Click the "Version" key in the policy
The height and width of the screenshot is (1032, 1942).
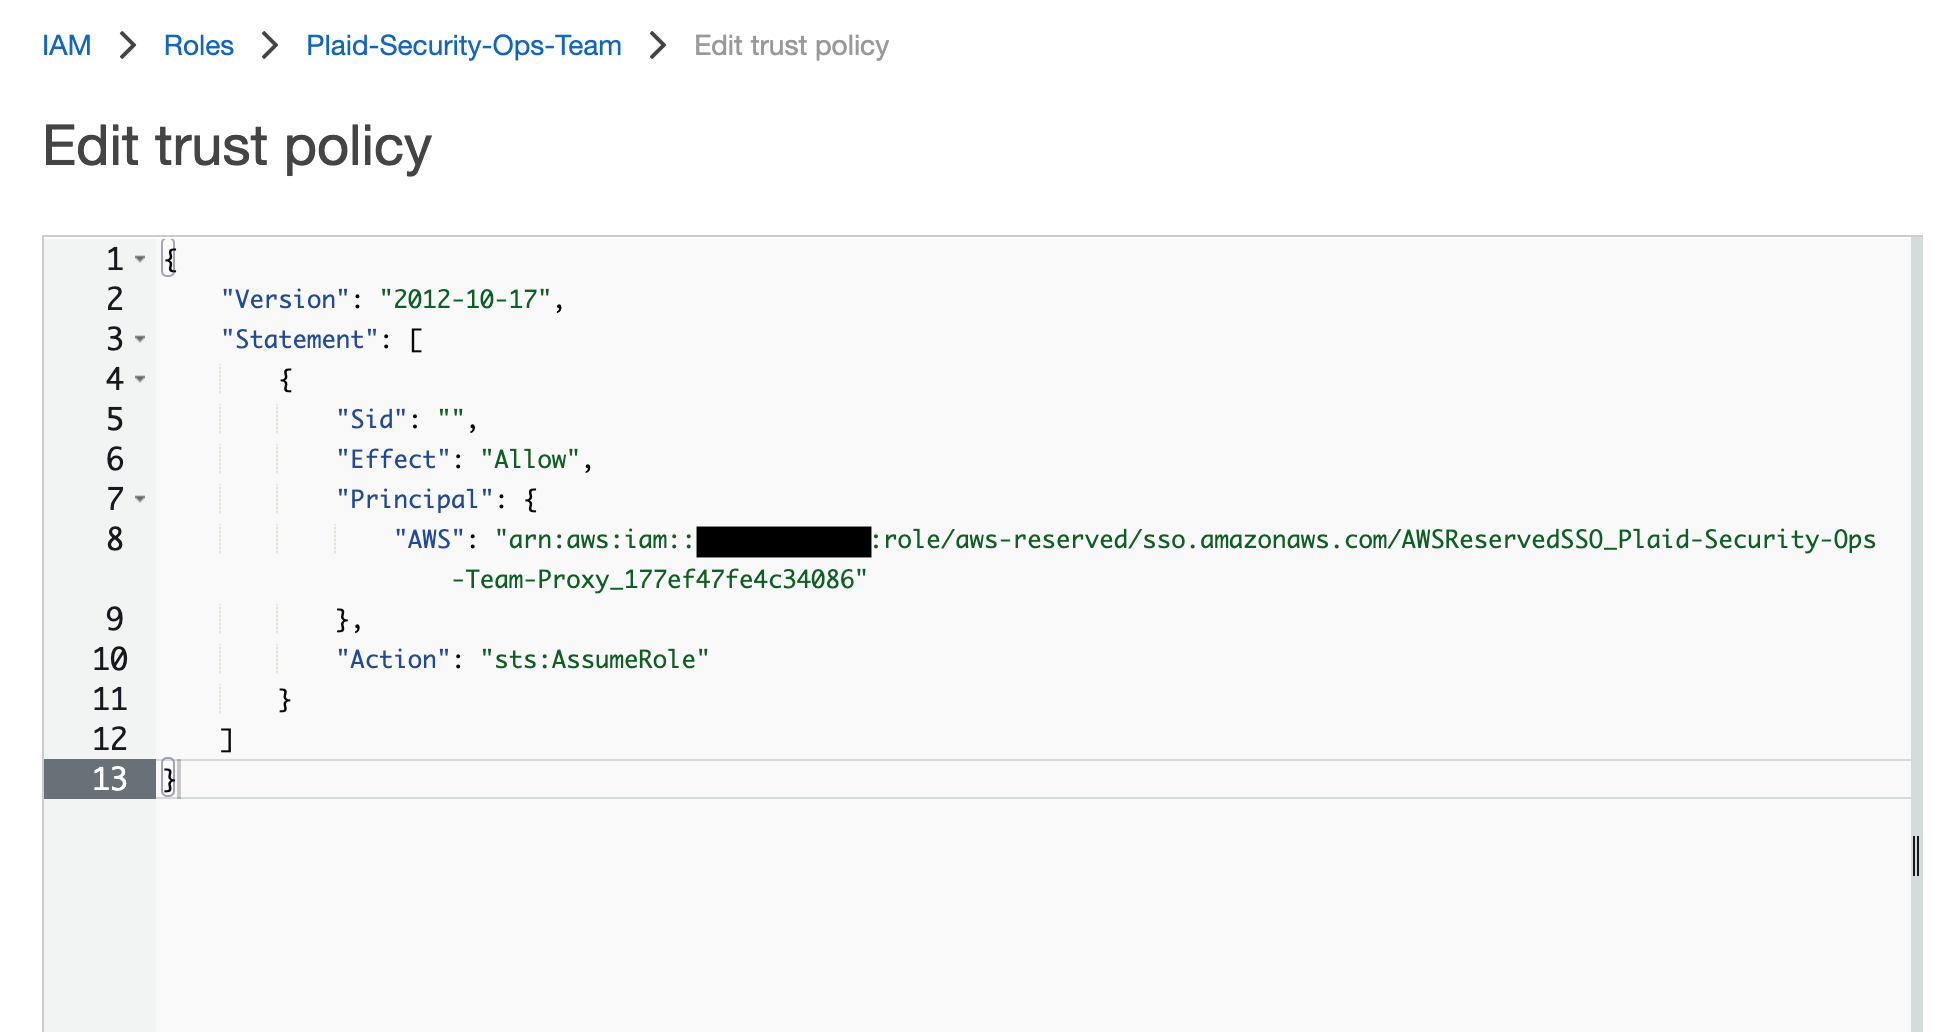pos(285,299)
